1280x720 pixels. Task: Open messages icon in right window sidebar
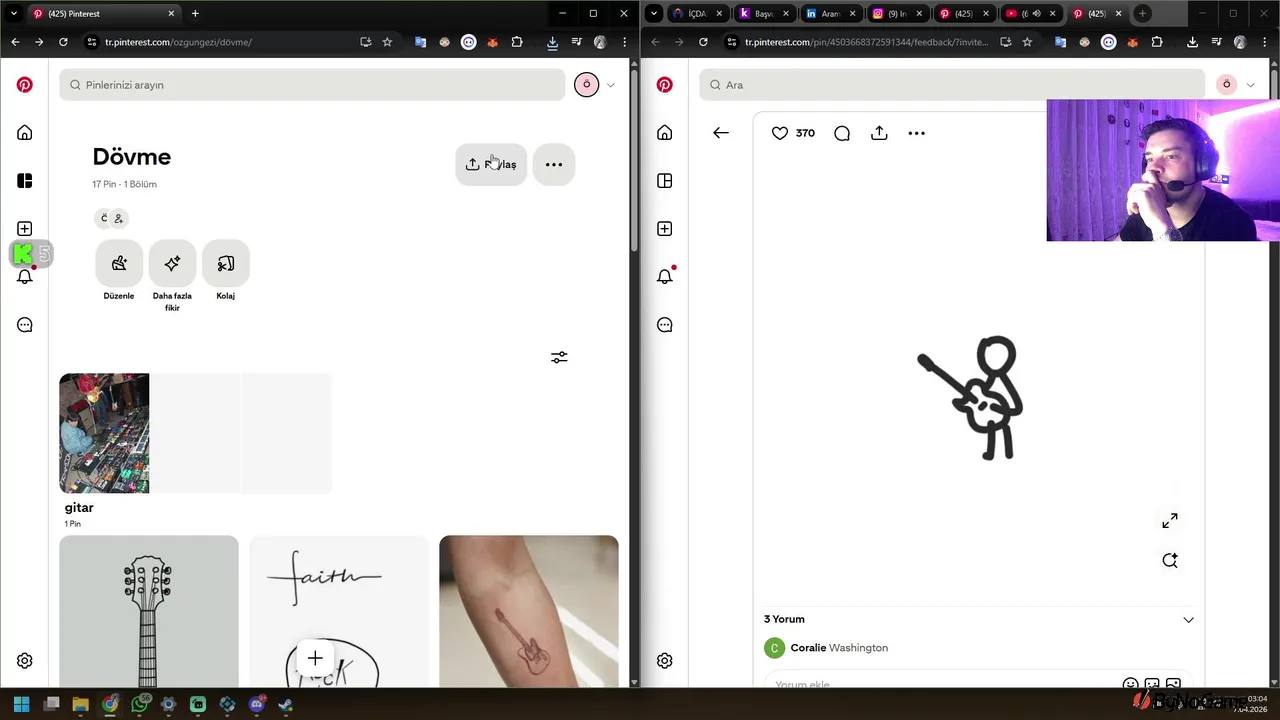[x=665, y=325]
